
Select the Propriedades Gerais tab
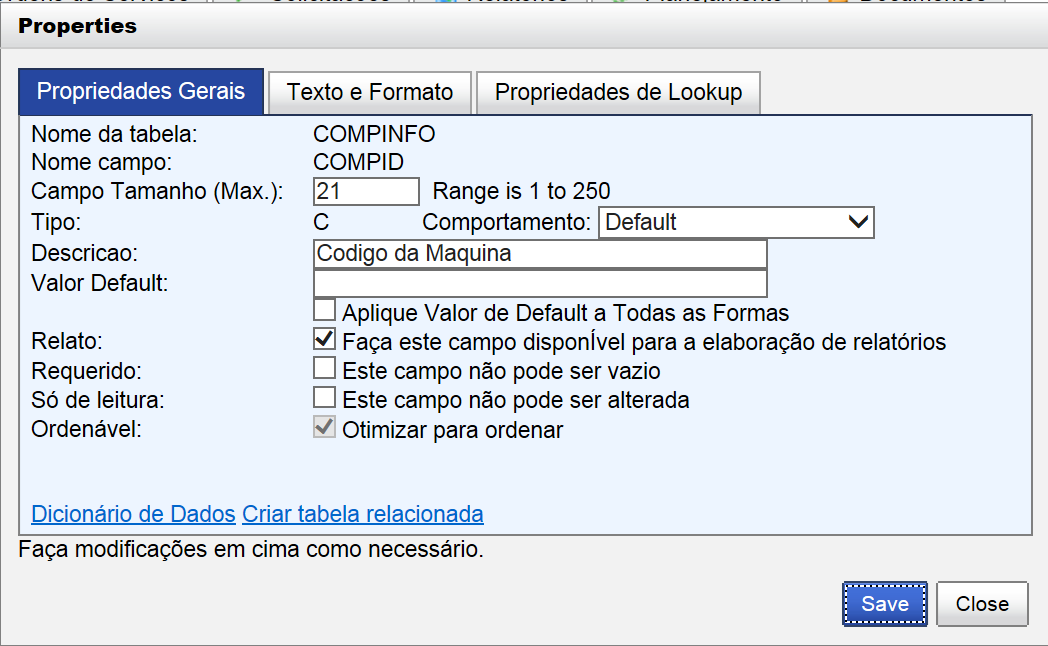coord(141,92)
